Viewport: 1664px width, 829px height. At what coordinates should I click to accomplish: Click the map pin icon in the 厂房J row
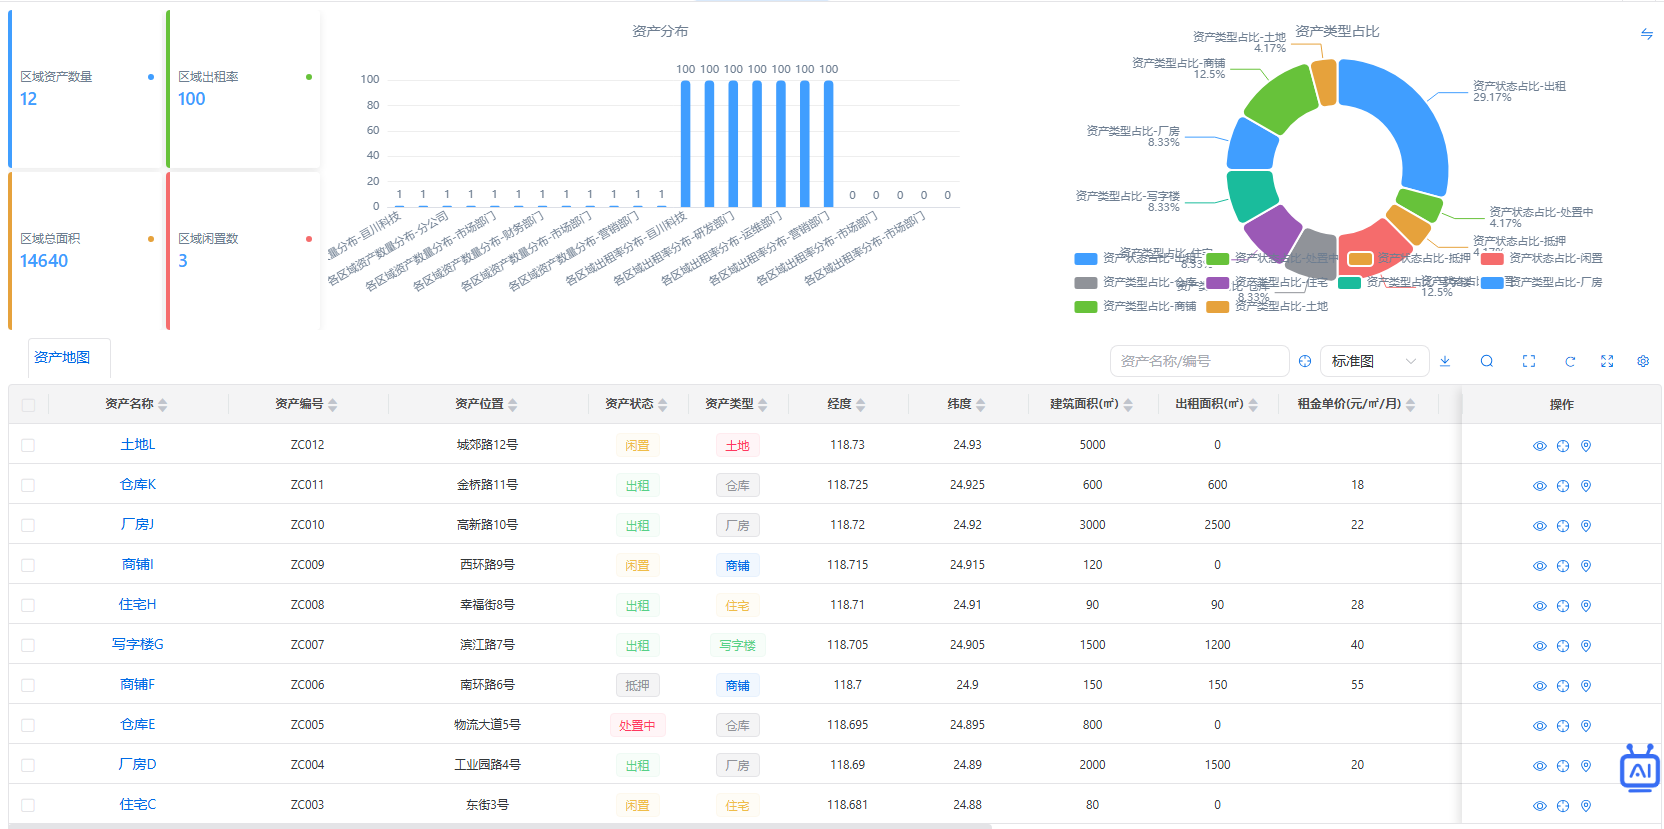[1586, 526]
